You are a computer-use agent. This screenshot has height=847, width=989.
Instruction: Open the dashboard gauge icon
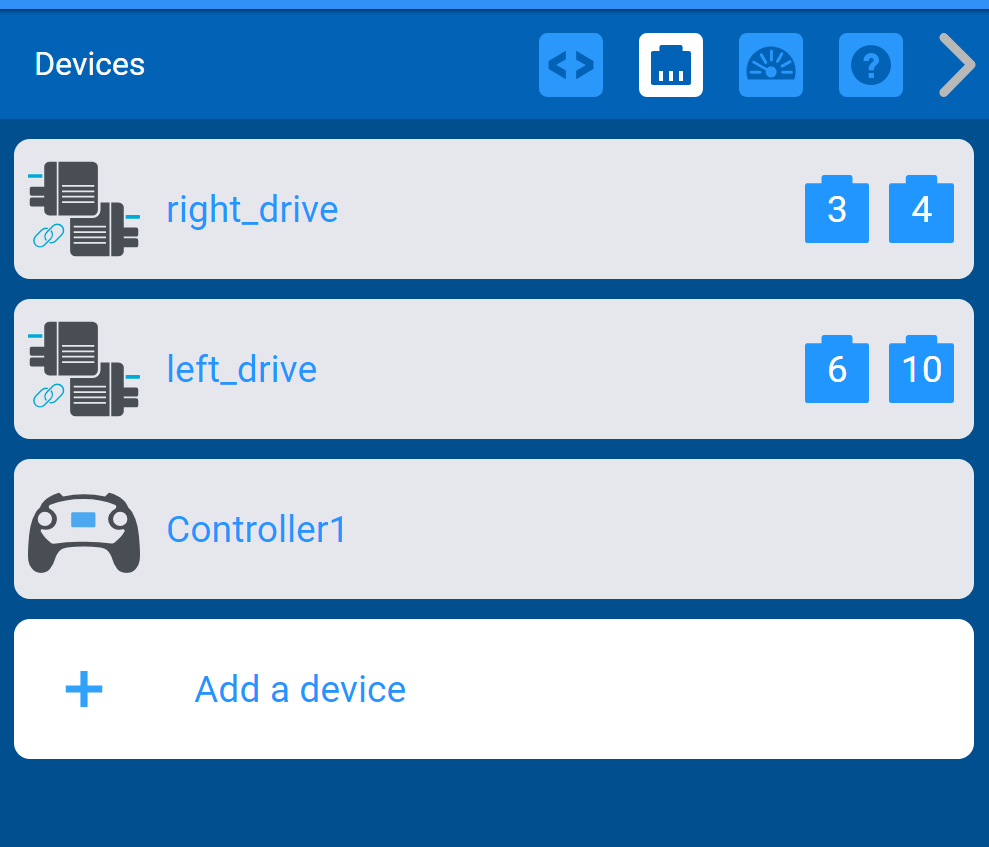[x=771, y=65]
